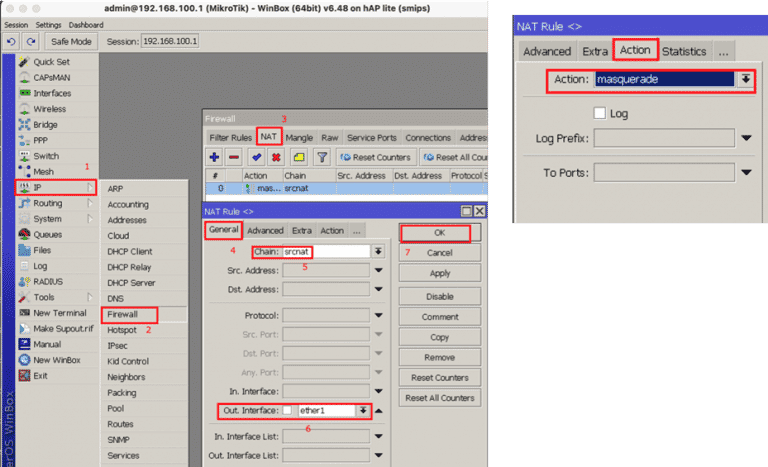Viewport: 768px width, 467px height.
Task: Select Firewall in the IP submenu
Action: (122, 314)
